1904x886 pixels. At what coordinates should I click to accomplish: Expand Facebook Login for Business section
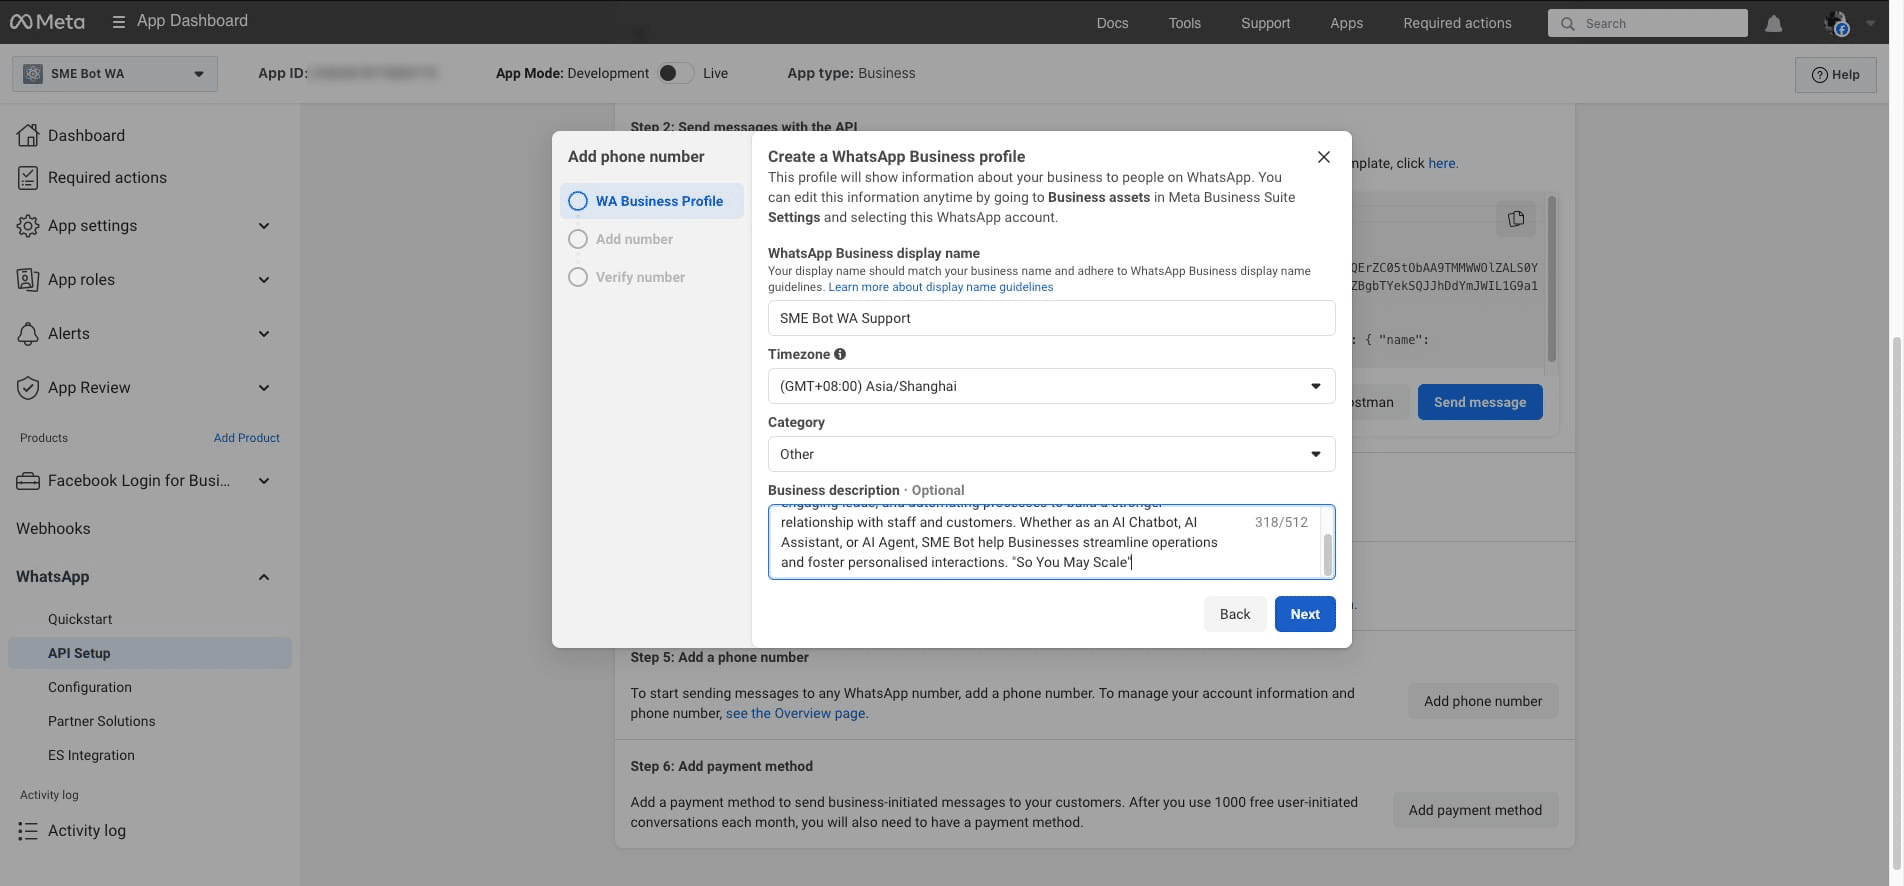click(264, 481)
